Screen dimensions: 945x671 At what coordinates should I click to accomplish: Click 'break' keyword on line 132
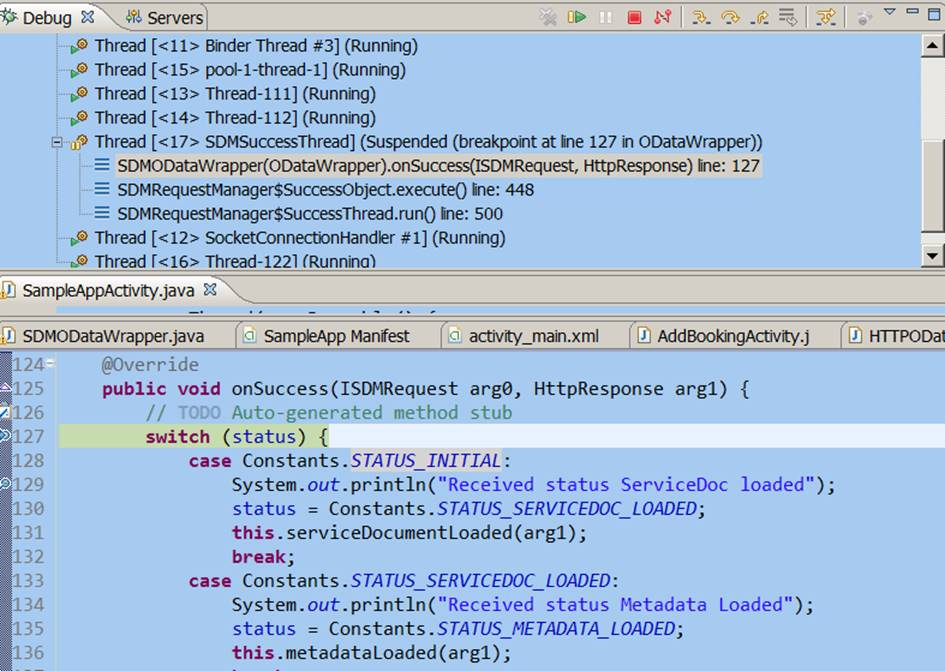point(259,557)
